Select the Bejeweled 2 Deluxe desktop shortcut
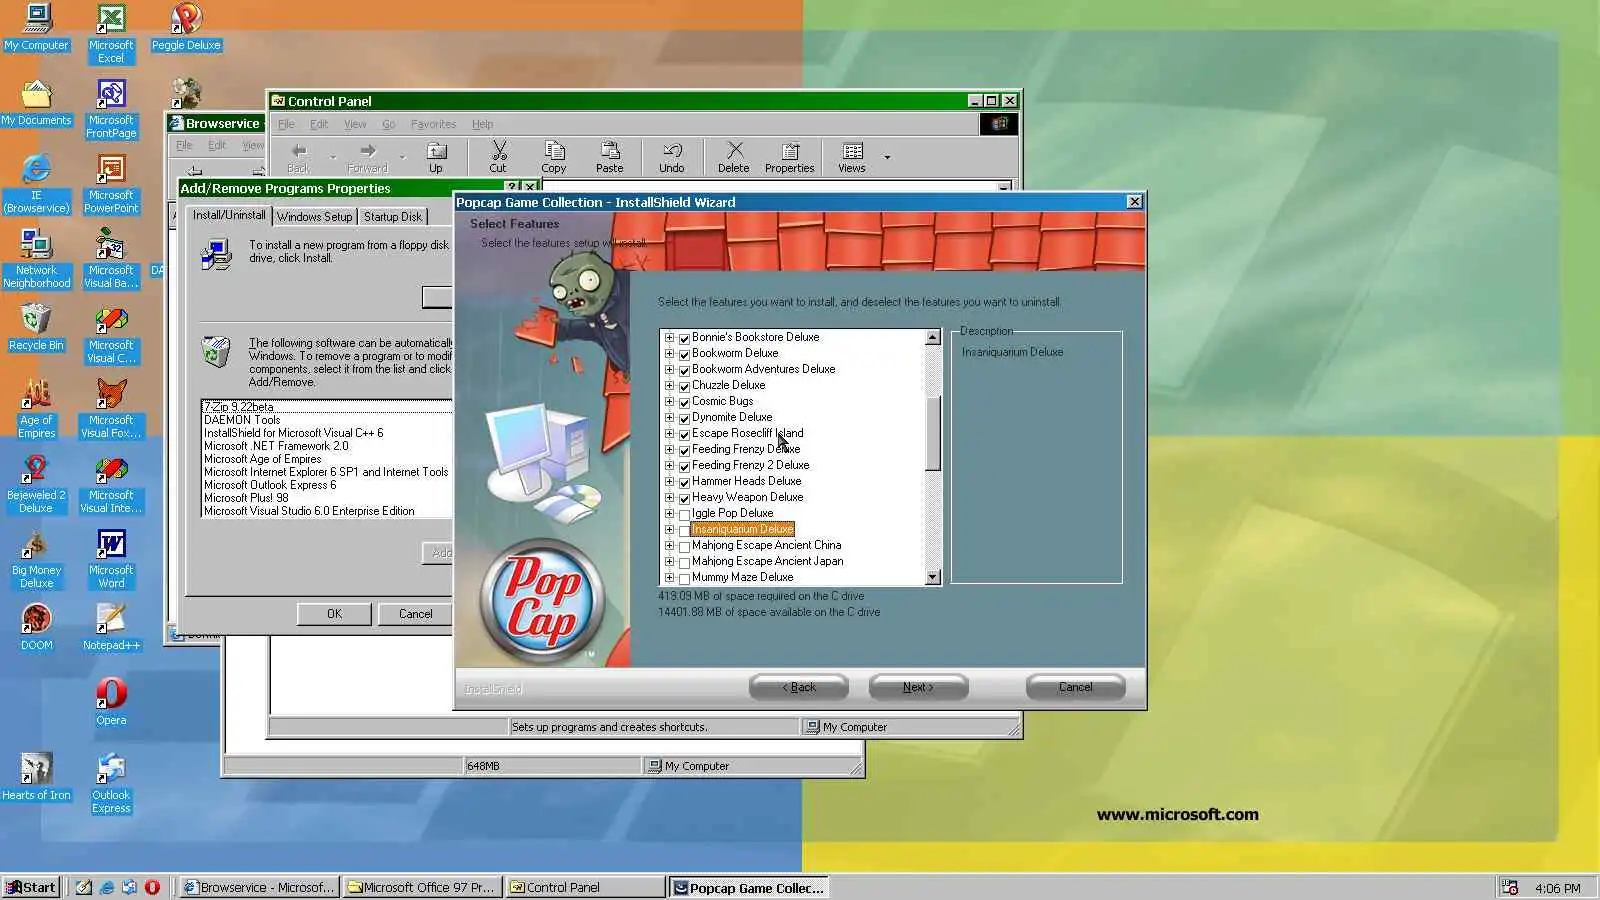 [36, 483]
